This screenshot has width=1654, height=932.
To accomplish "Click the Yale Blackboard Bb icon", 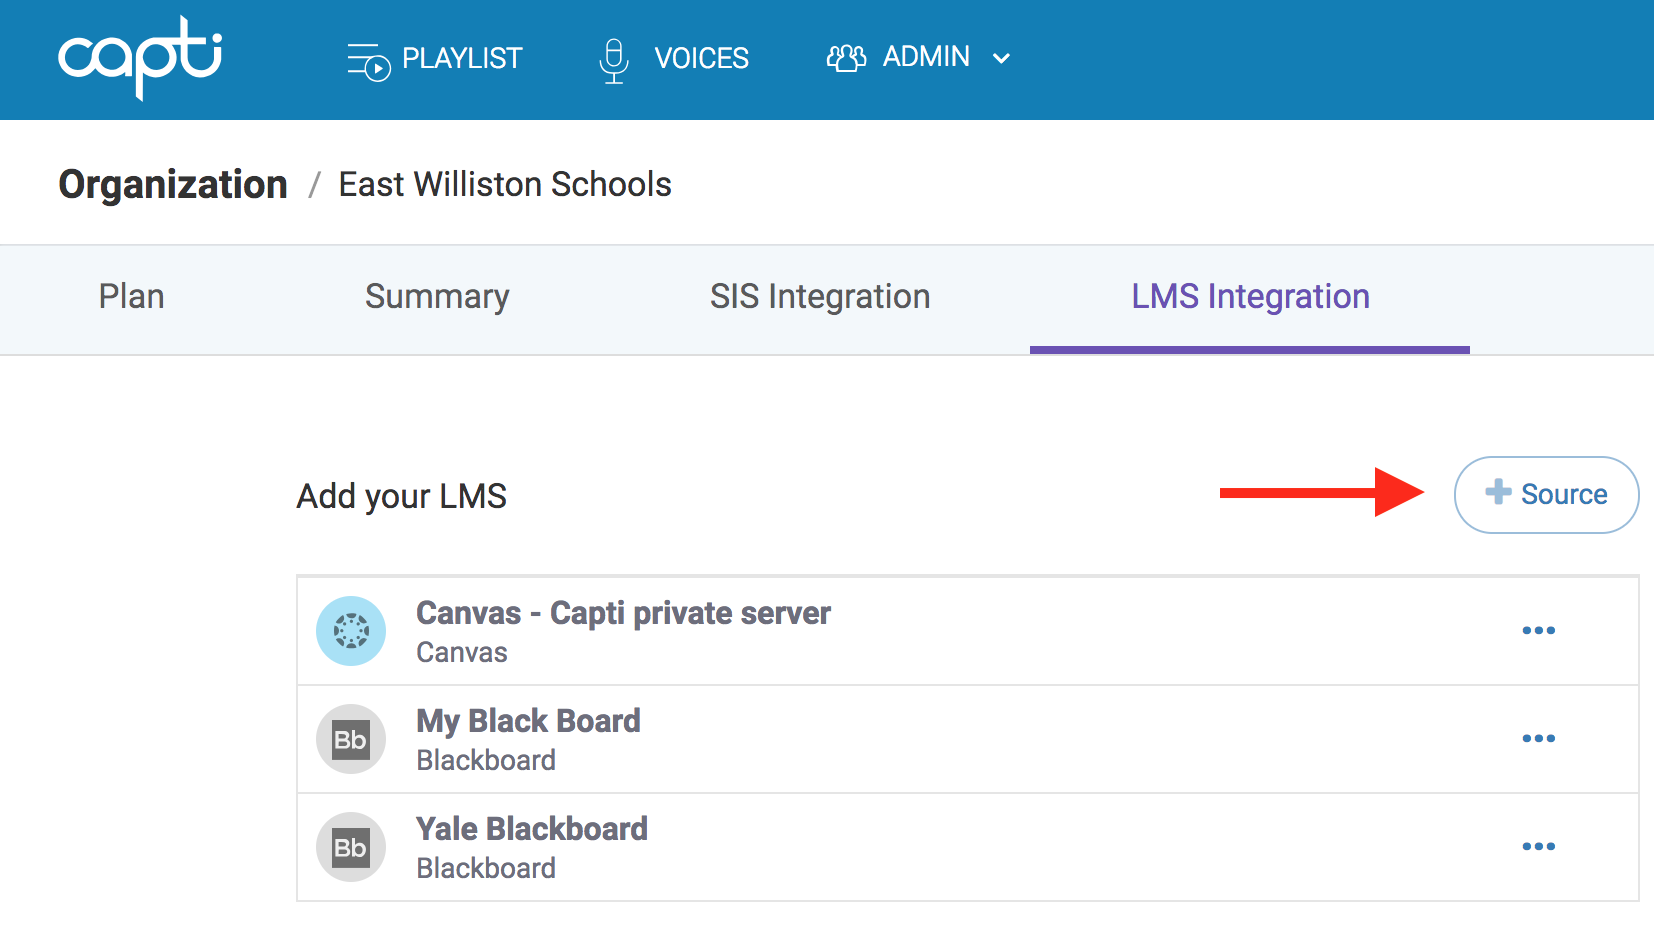I will 351,847.
